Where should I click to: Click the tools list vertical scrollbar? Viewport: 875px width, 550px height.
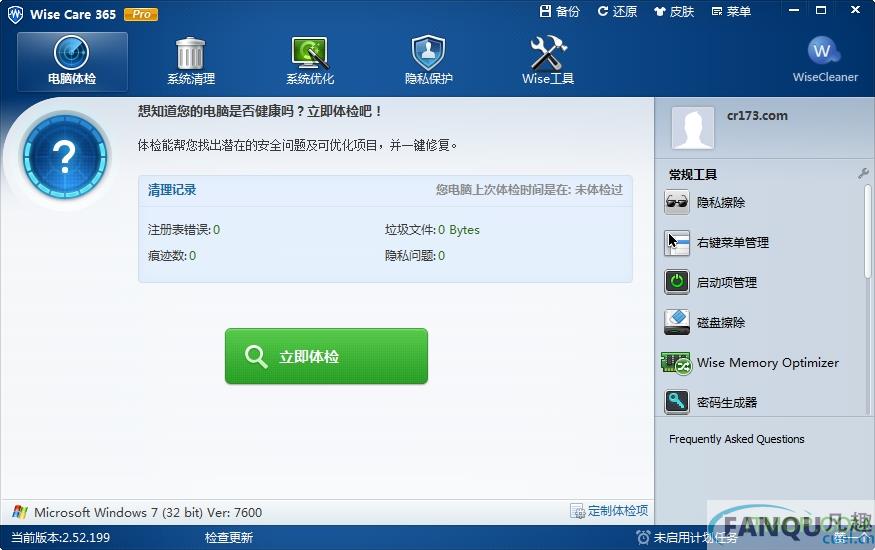pyautogui.click(x=868, y=231)
